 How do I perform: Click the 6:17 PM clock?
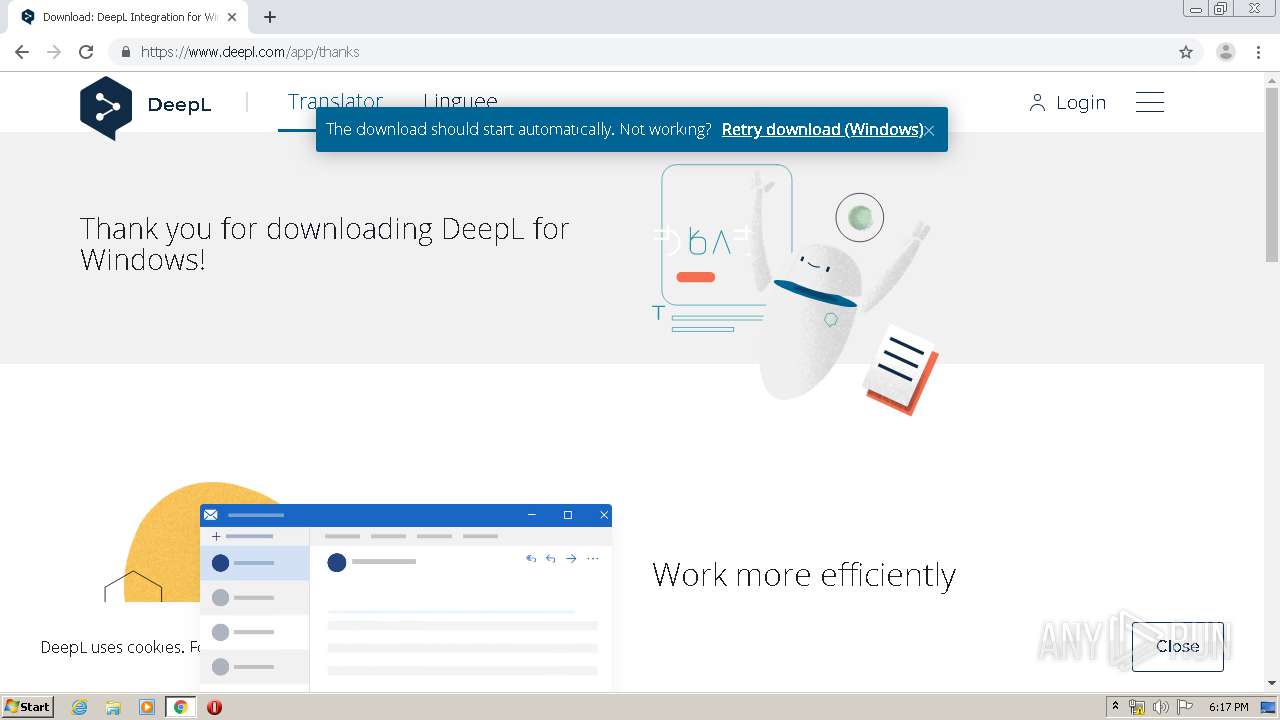(1228, 707)
